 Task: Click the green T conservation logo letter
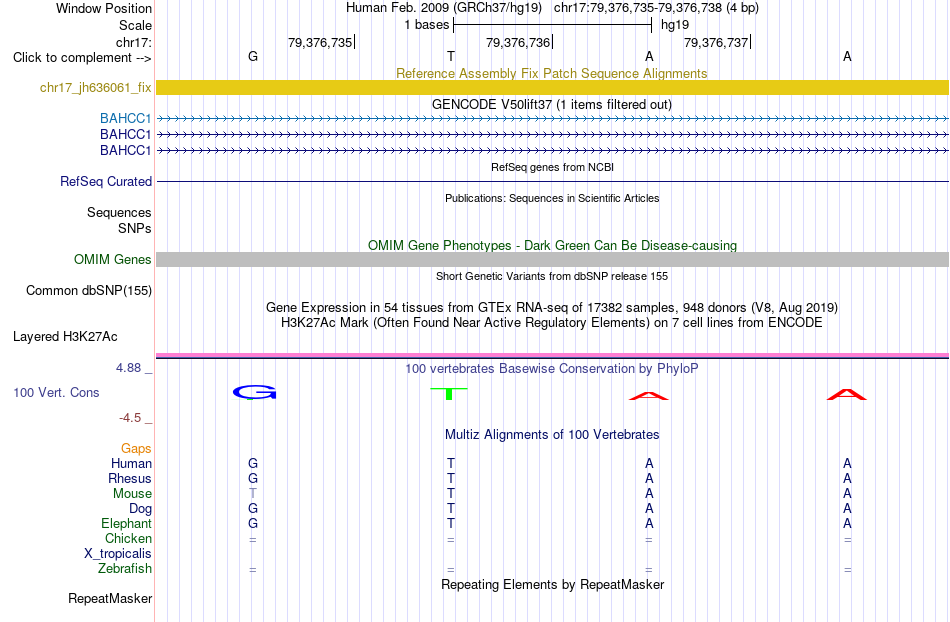[x=449, y=394]
